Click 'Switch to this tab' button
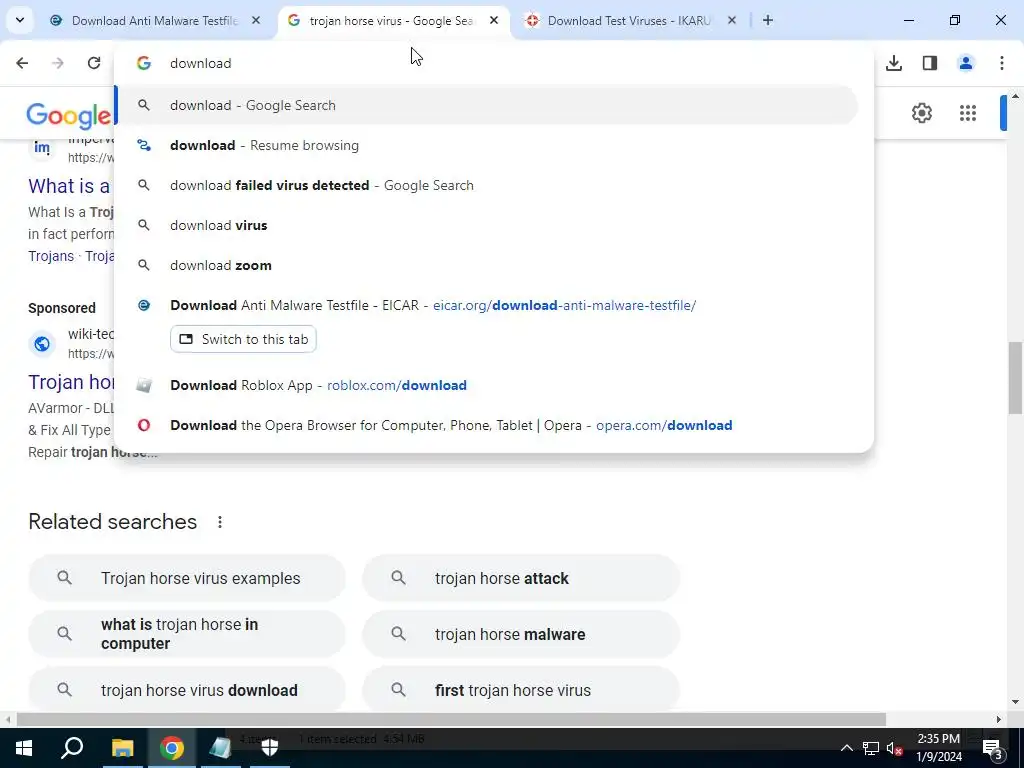 coord(244,339)
